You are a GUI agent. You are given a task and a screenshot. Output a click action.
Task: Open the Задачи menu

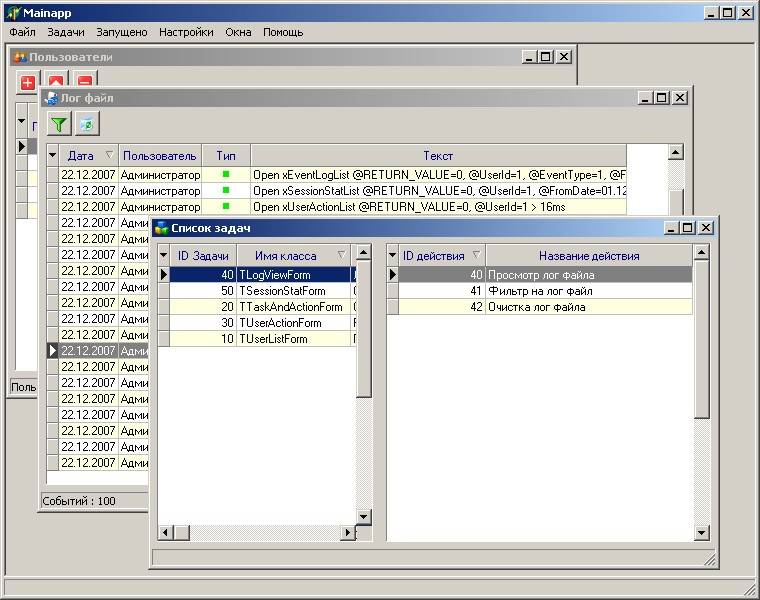click(x=66, y=32)
